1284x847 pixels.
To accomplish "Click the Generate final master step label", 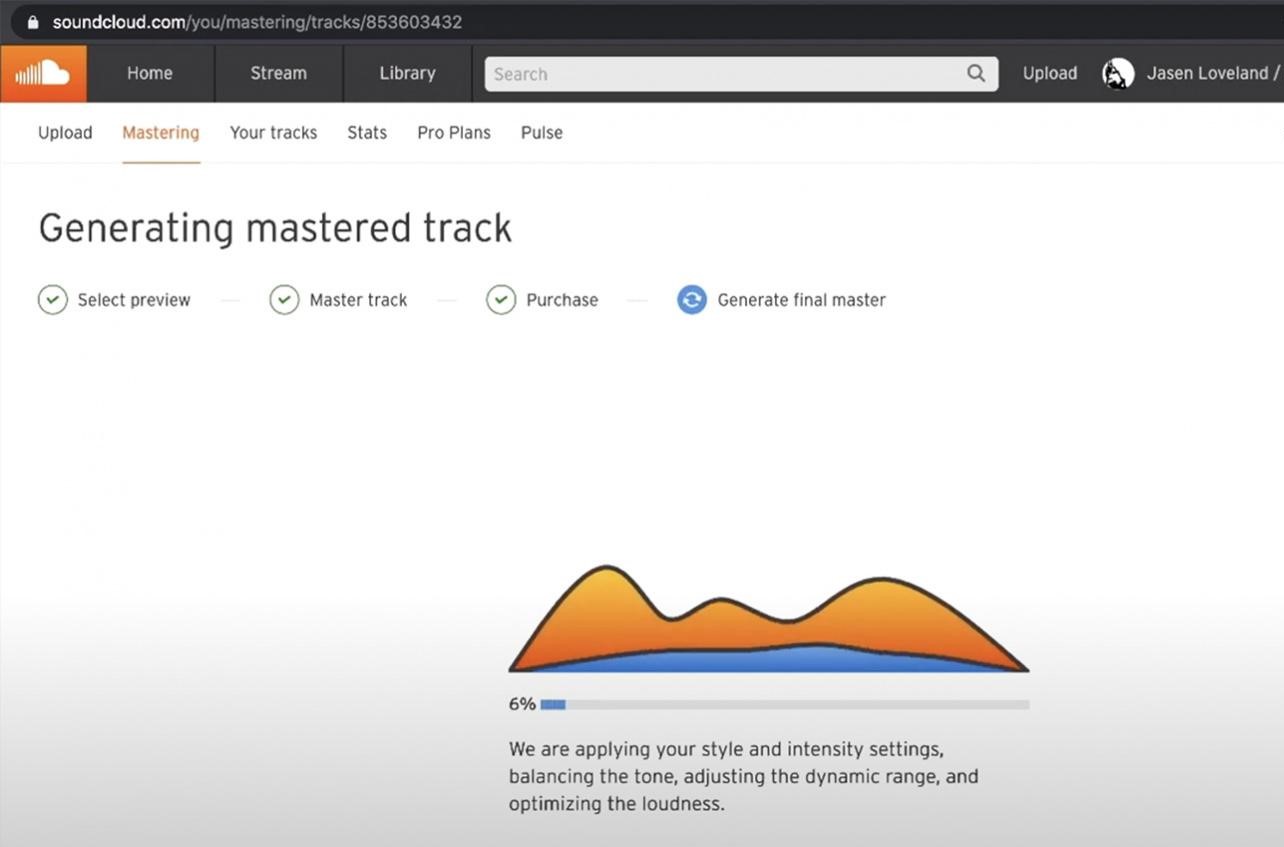I will coord(802,300).
